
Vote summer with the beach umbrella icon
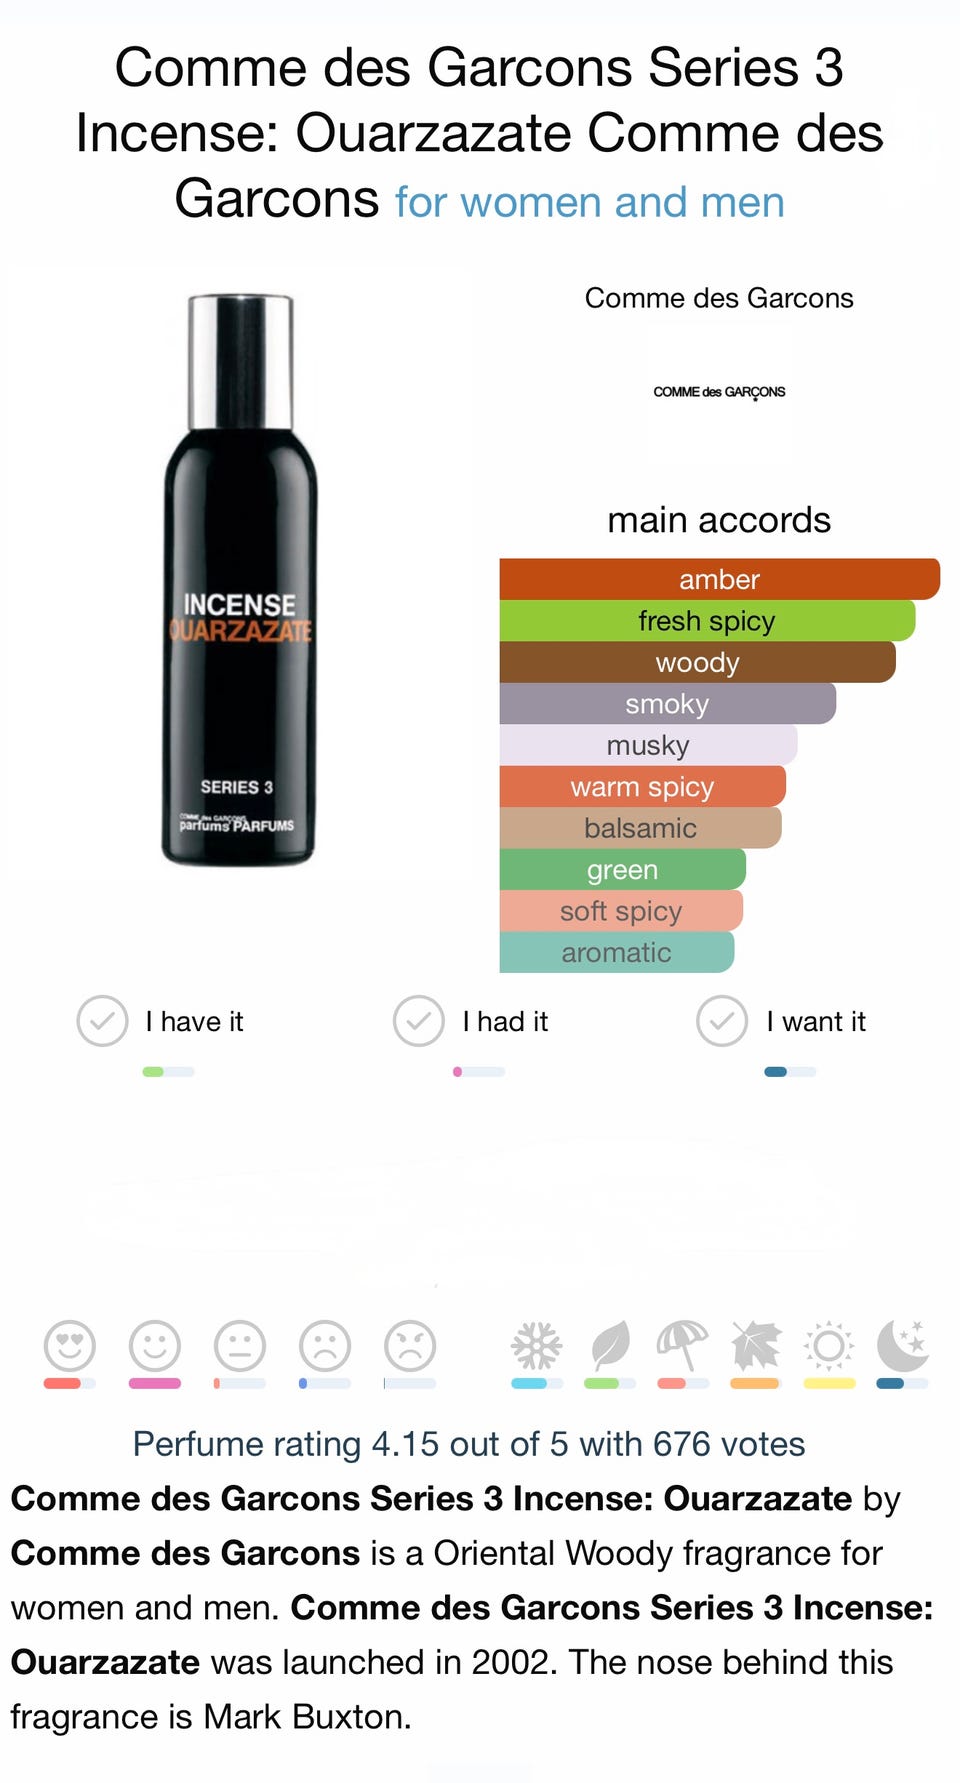[x=683, y=1345]
